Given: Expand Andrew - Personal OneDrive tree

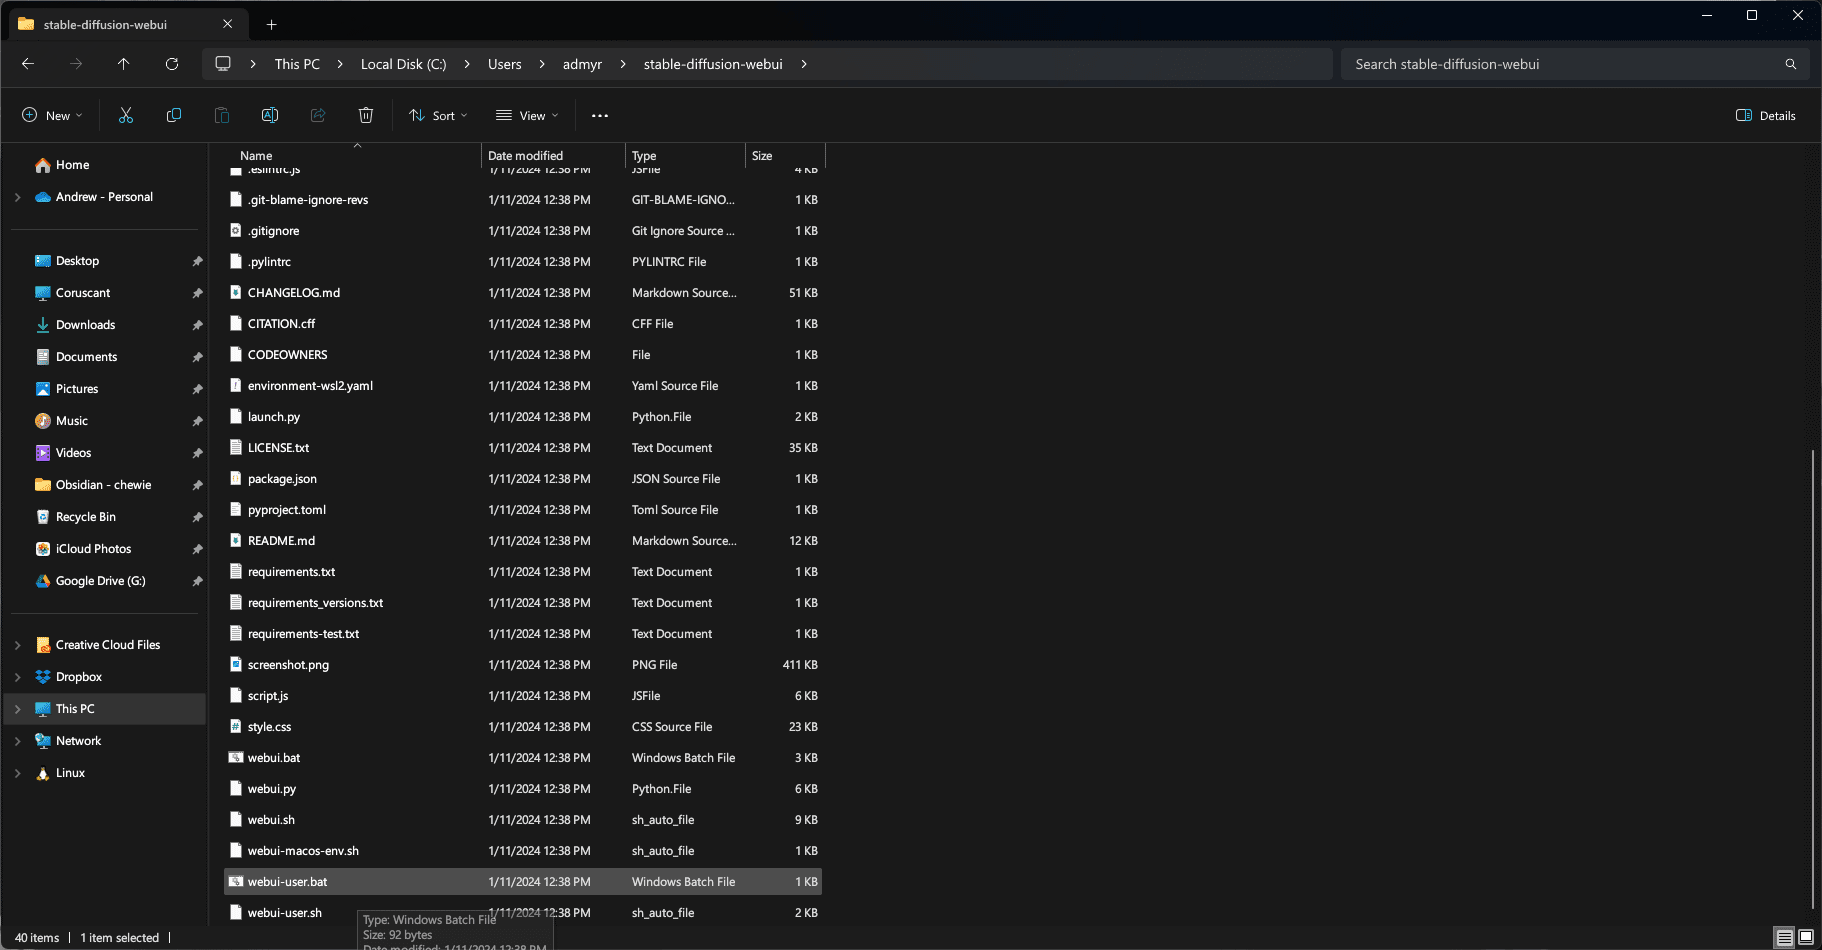Looking at the screenshot, I should (x=18, y=197).
